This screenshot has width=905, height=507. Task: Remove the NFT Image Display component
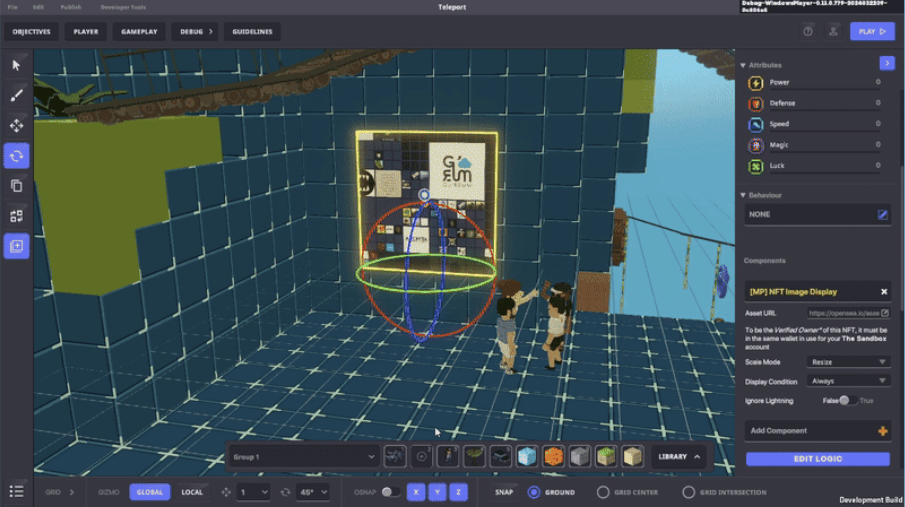coord(883,292)
